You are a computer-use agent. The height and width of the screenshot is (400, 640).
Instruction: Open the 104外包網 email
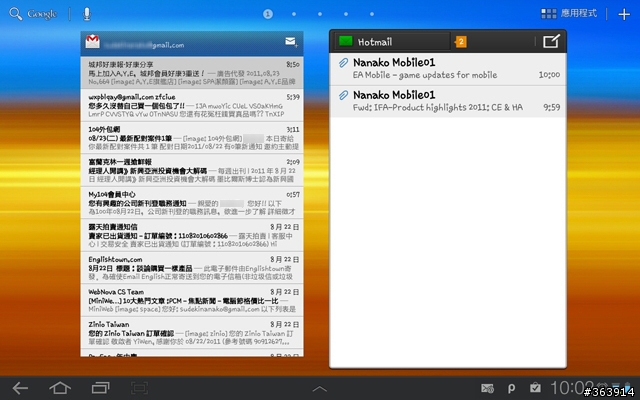[192, 138]
